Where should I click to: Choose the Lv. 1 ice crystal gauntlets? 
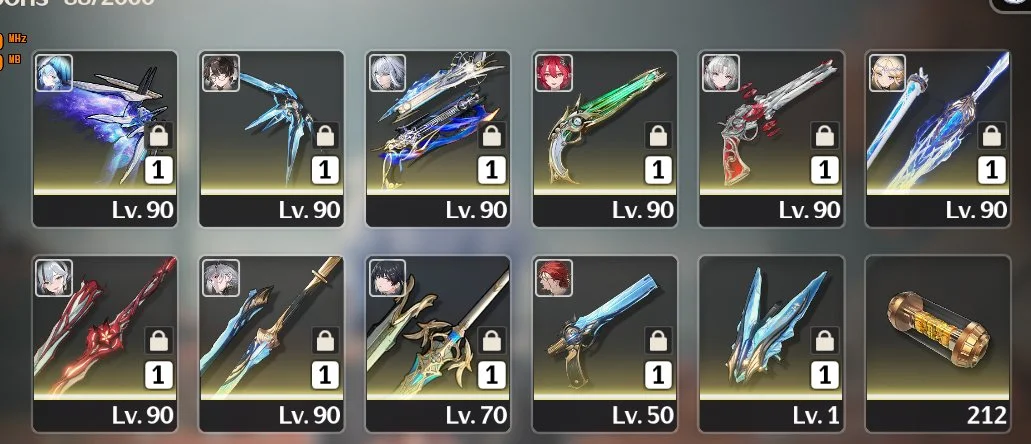click(x=771, y=343)
